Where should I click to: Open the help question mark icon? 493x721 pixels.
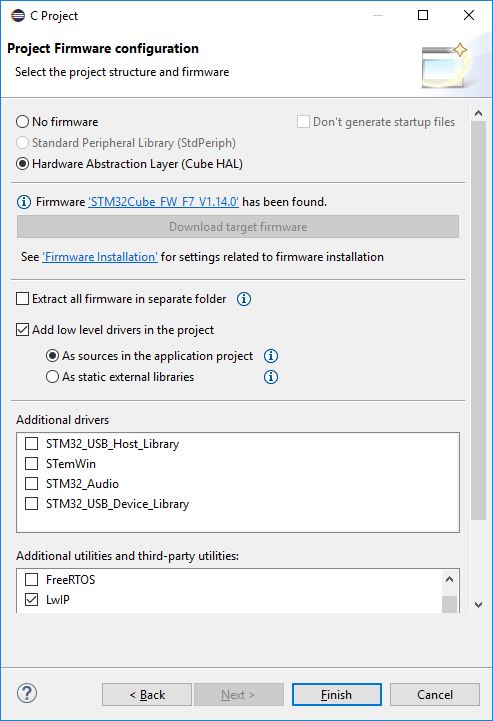27,693
